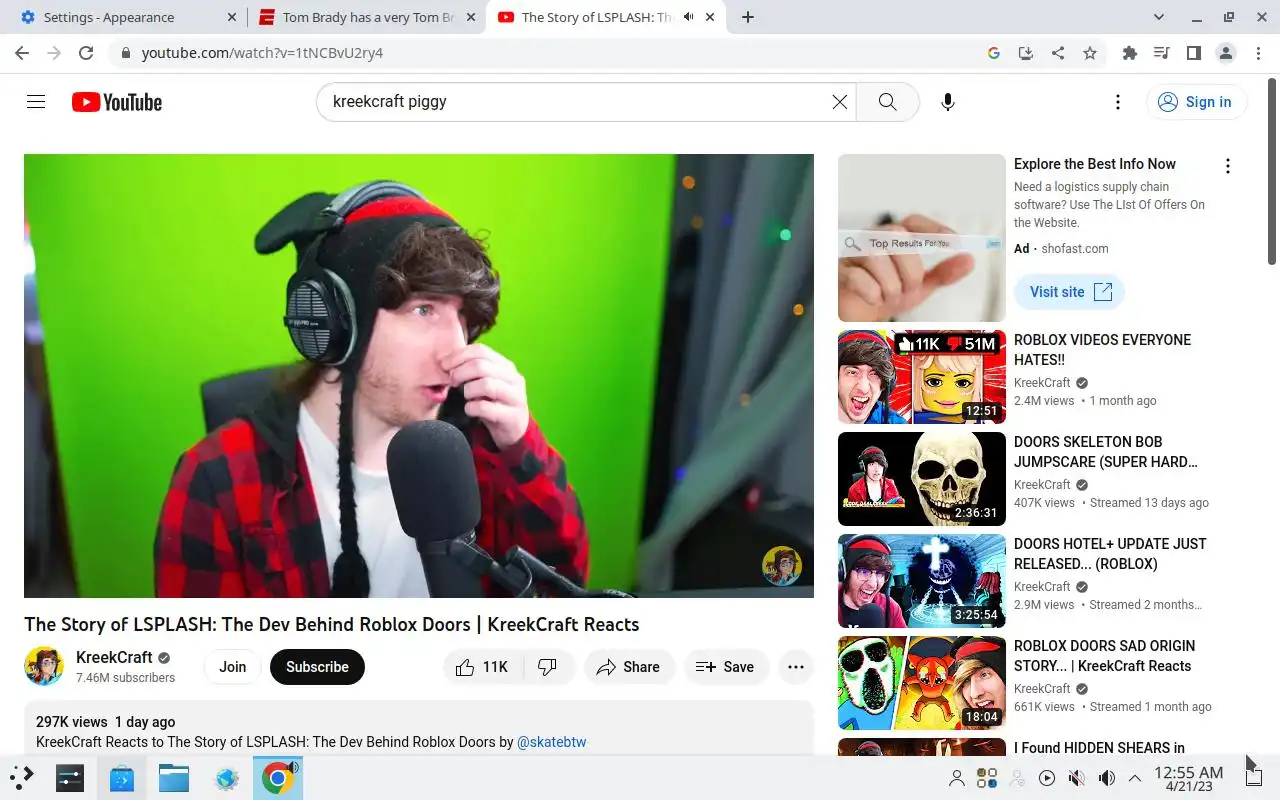The width and height of the screenshot is (1280, 800).
Task: Mute tab via speaker icon on YouTube tab
Action: (x=689, y=17)
